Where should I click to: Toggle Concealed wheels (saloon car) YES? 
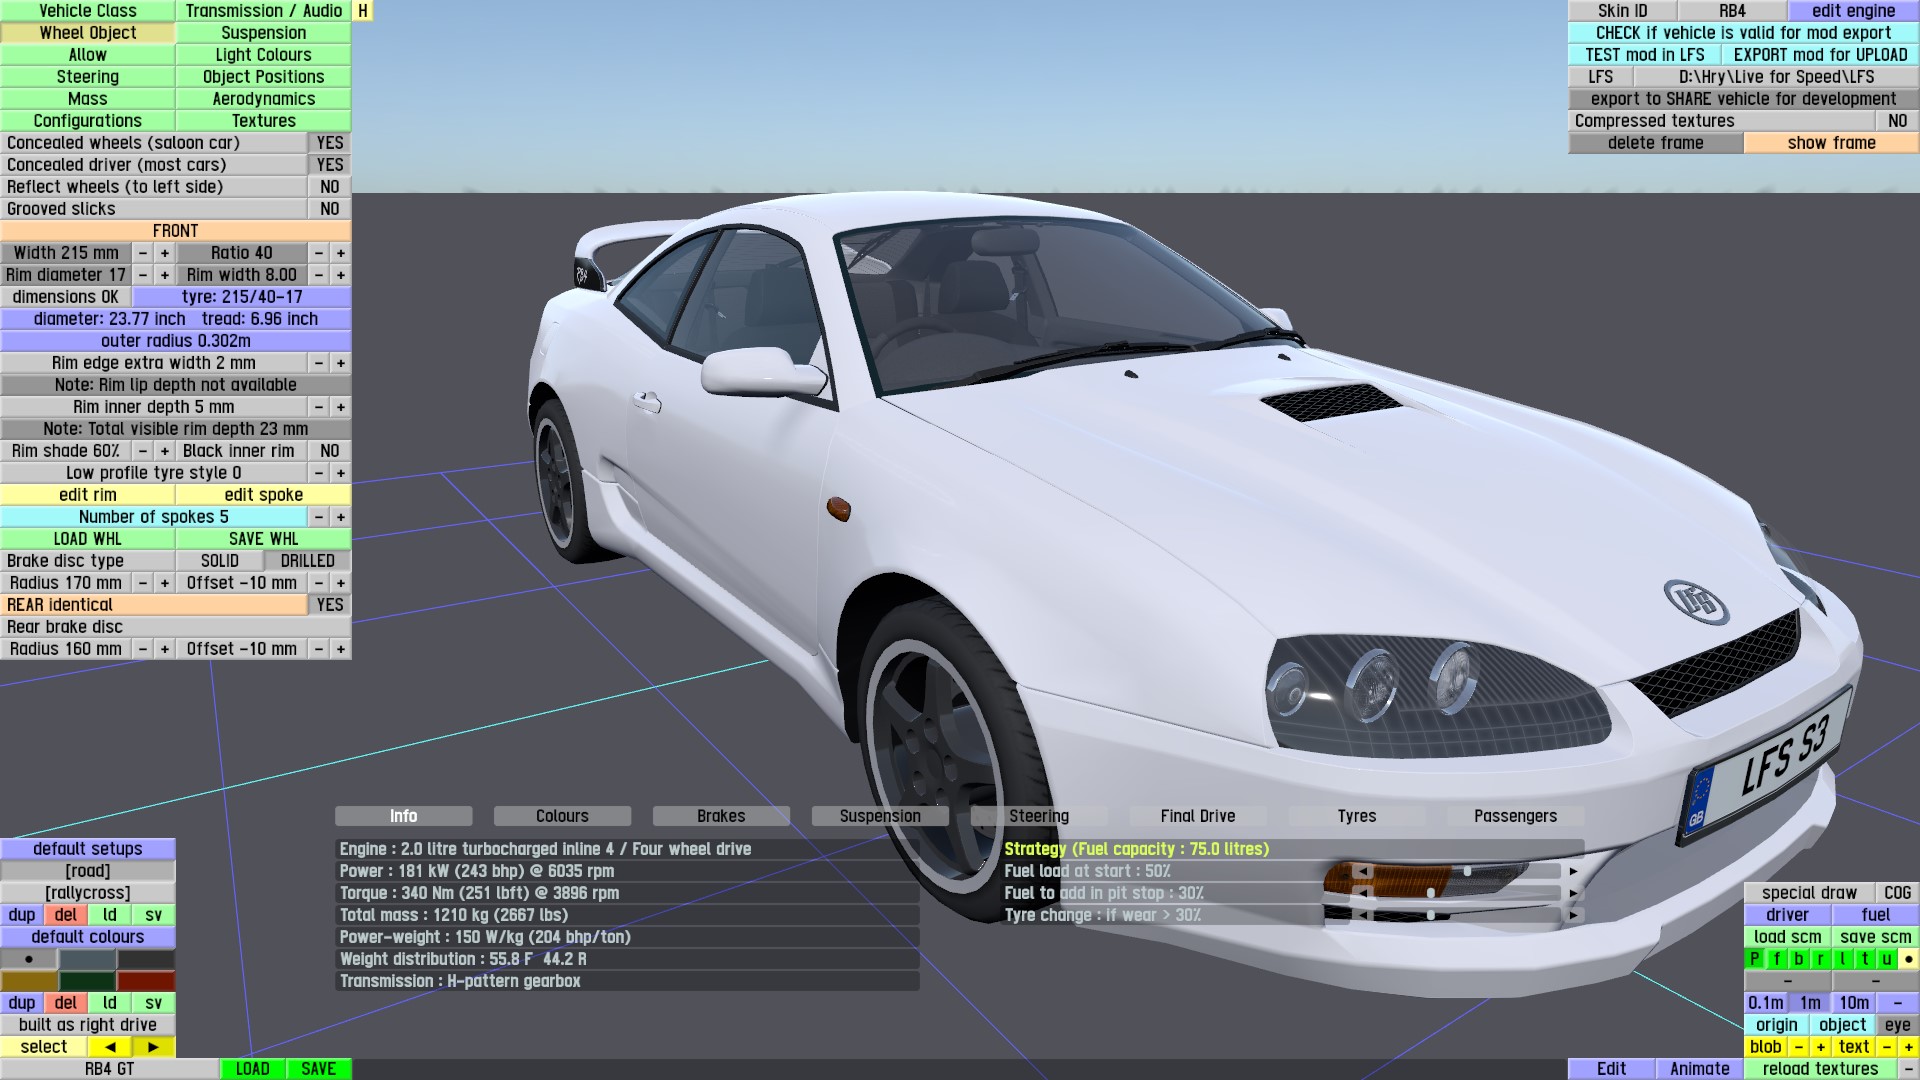click(329, 143)
